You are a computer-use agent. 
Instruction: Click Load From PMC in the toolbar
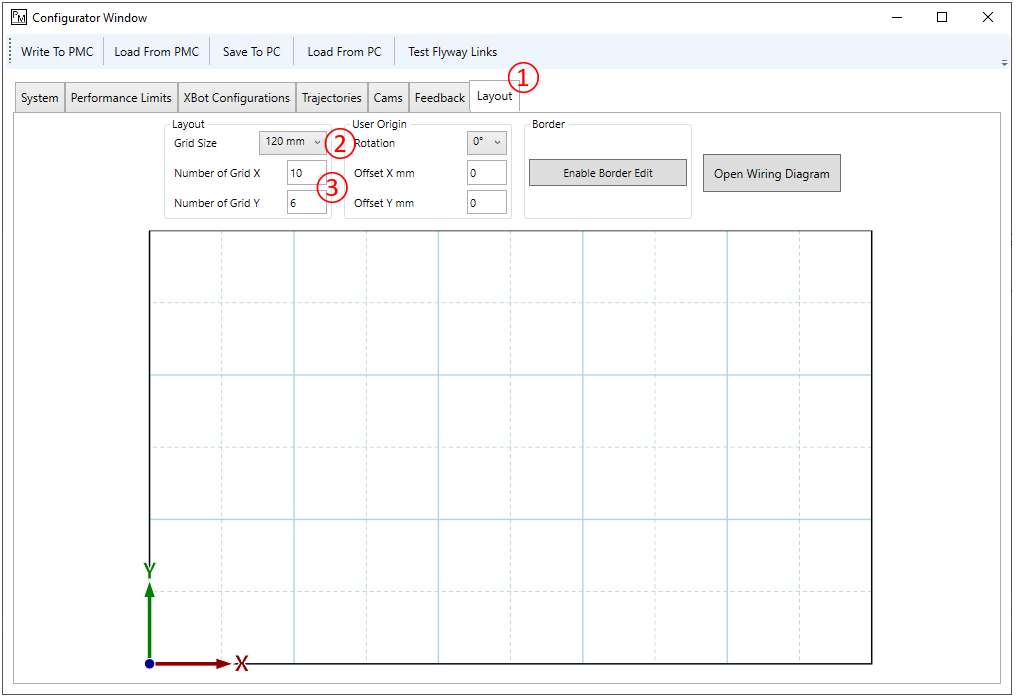pyautogui.click(x=156, y=51)
